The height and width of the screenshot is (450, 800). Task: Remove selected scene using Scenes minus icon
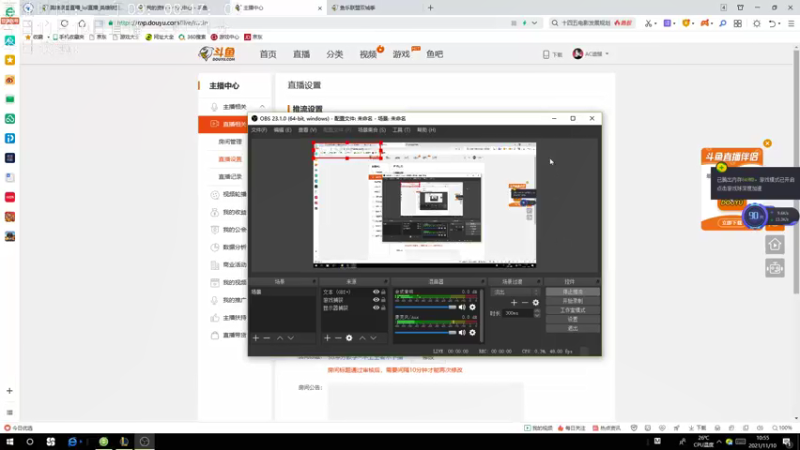(267, 338)
